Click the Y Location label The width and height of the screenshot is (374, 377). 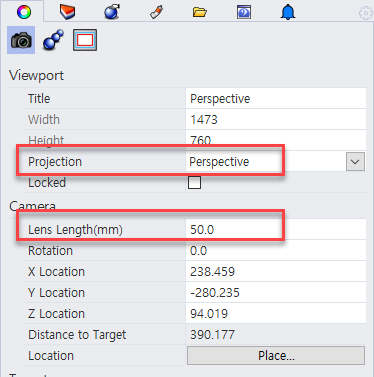click(56, 293)
